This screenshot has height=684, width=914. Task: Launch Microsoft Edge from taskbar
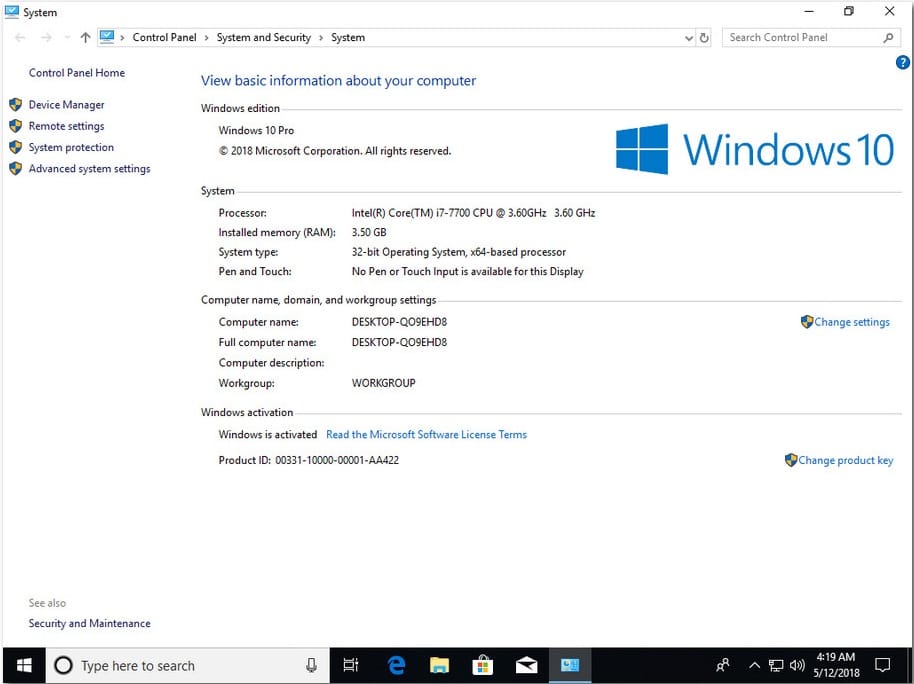coord(396,665)
